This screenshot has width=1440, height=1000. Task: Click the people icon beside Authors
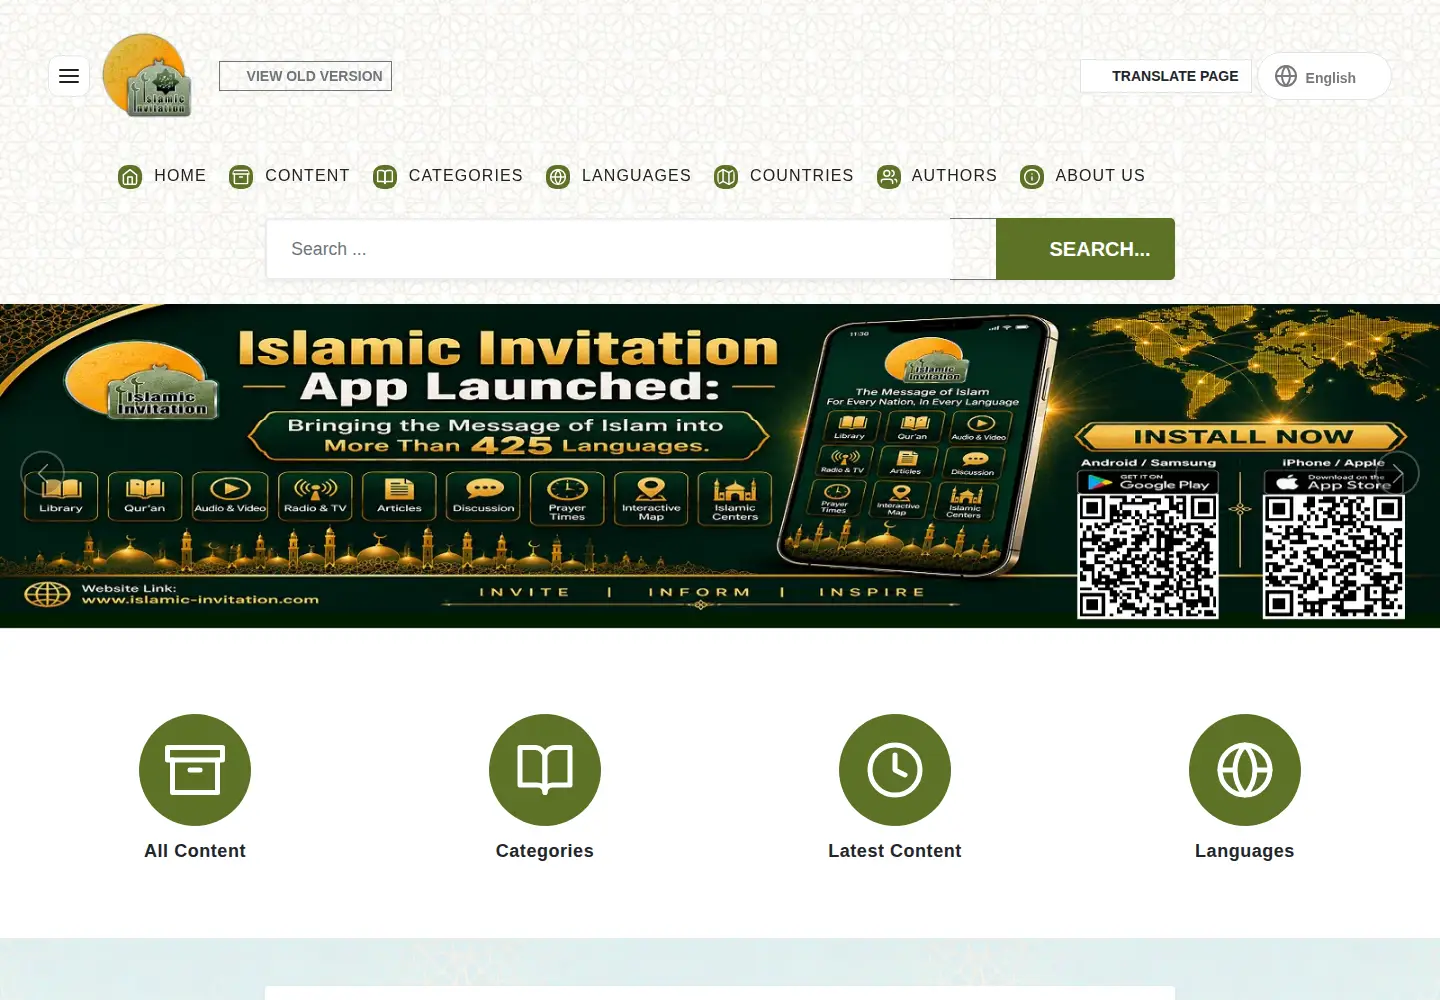(888, 177)
